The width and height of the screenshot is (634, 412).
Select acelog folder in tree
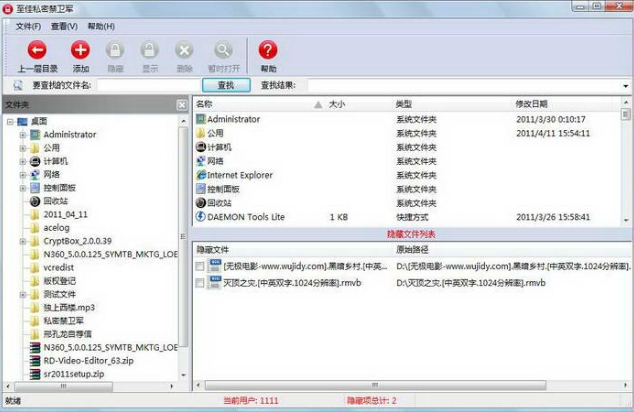pos(57,228)
